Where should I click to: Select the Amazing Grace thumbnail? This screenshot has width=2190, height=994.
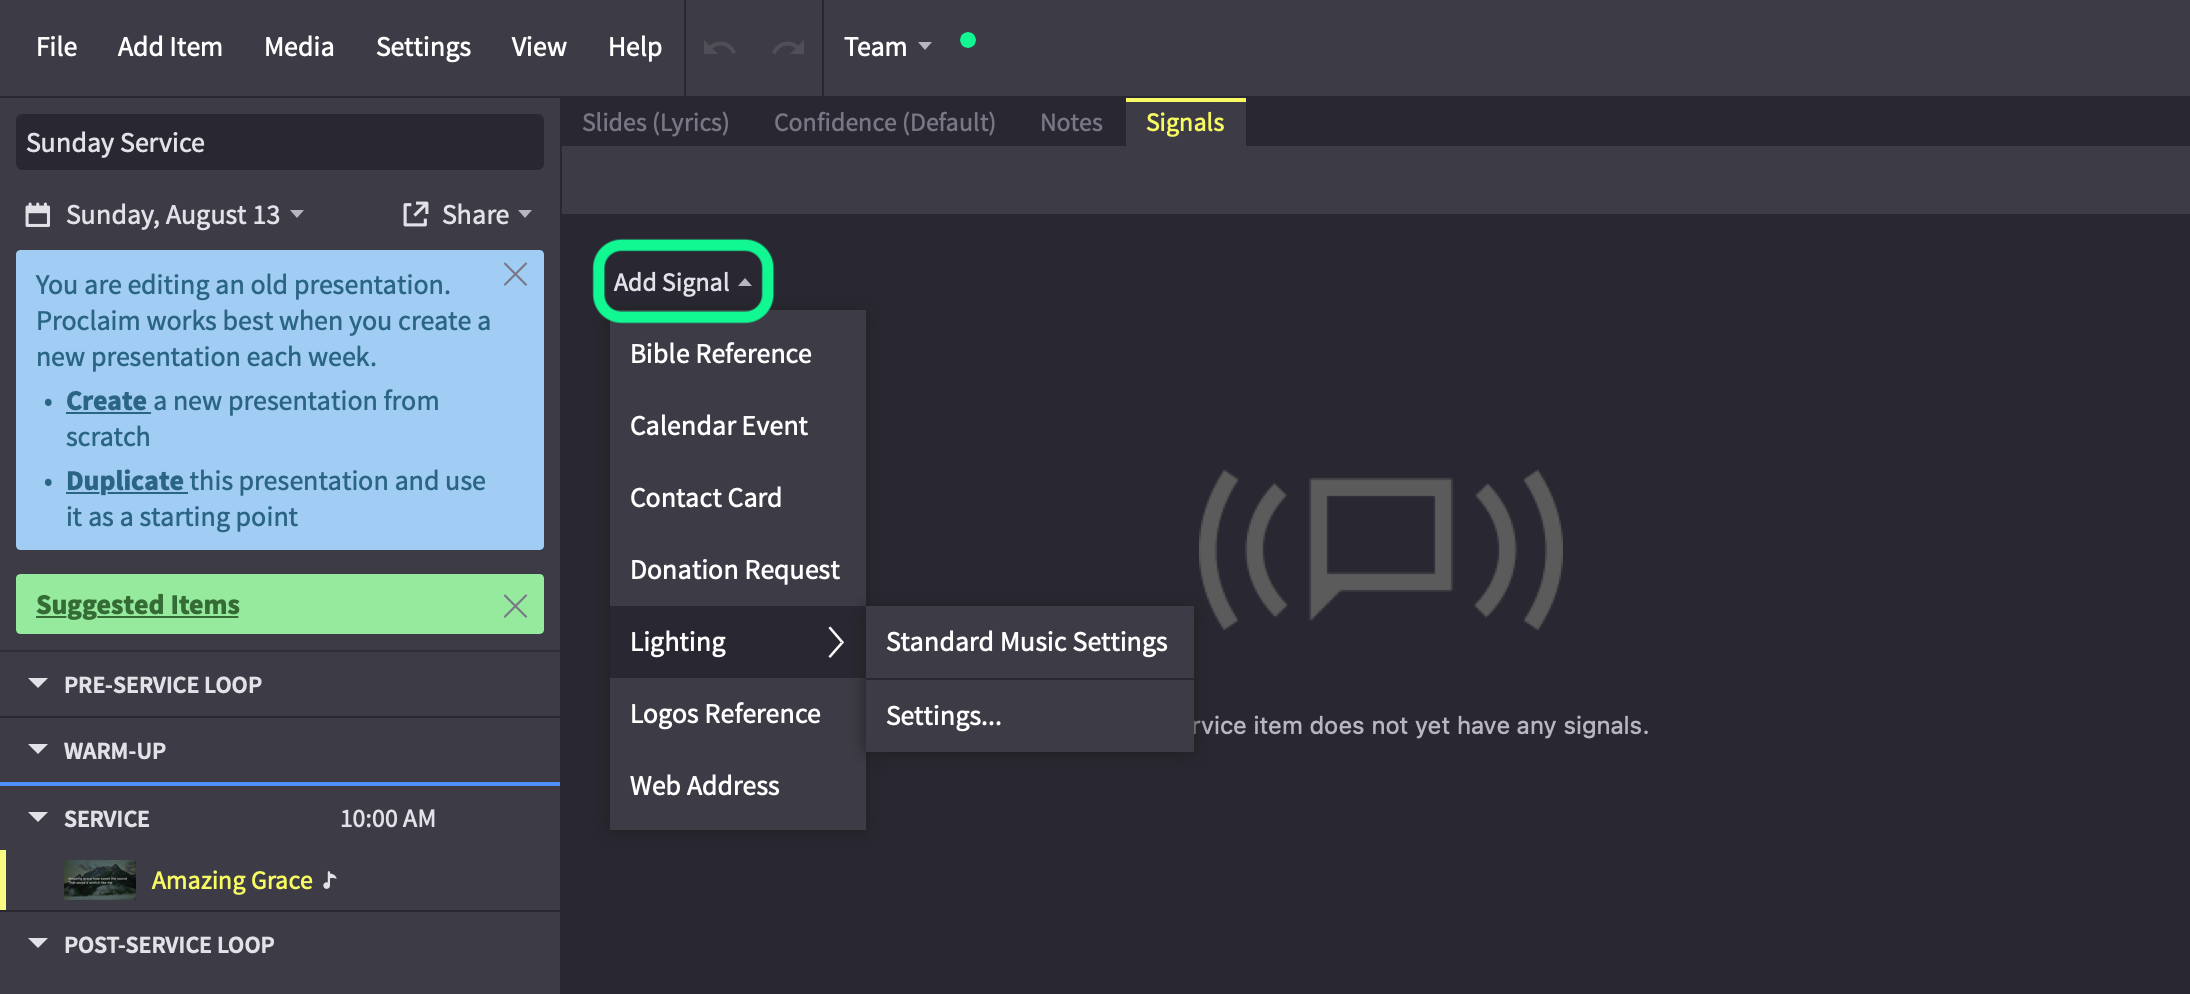pos(100,880)
